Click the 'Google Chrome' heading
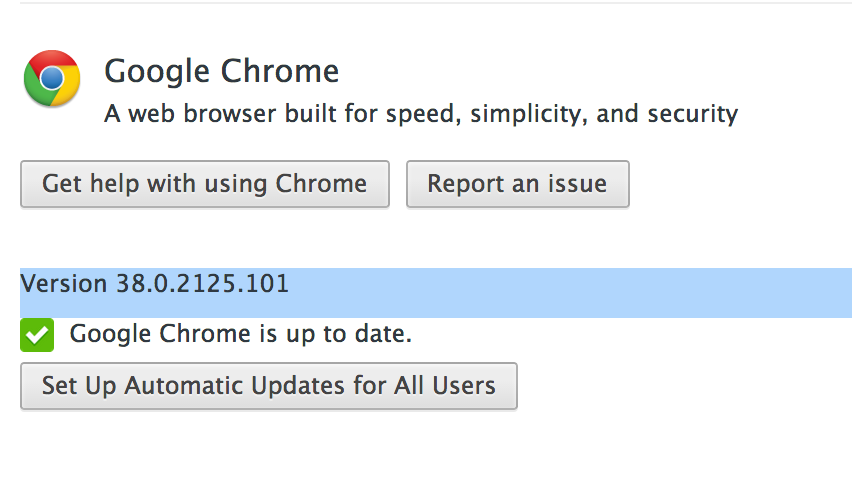Image resolution: width=852 pixels, height=504 pixels. click(222, 72)
